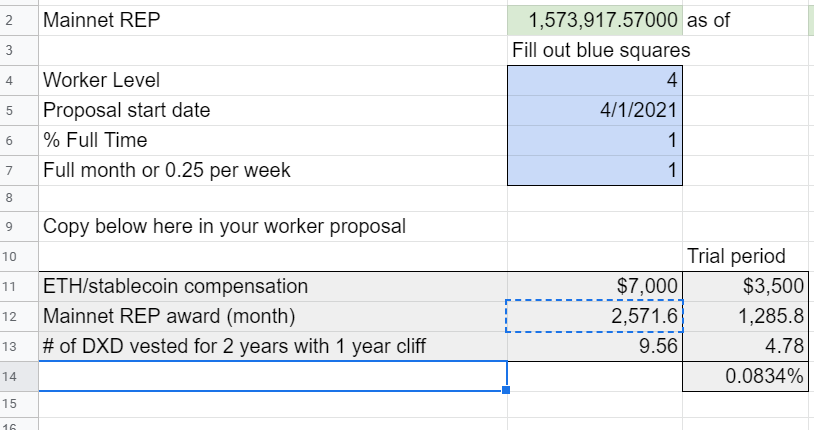Select the $7,000 compensation cell
This screenshot has height=430, width=814.
[595, 286]
